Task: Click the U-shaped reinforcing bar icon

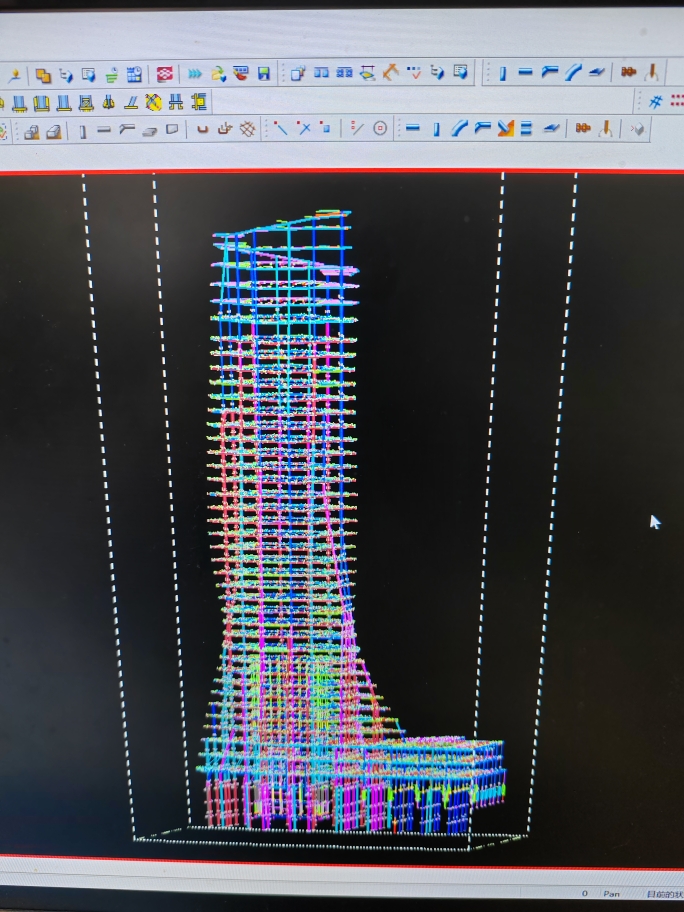Action: tap(202, 129)
